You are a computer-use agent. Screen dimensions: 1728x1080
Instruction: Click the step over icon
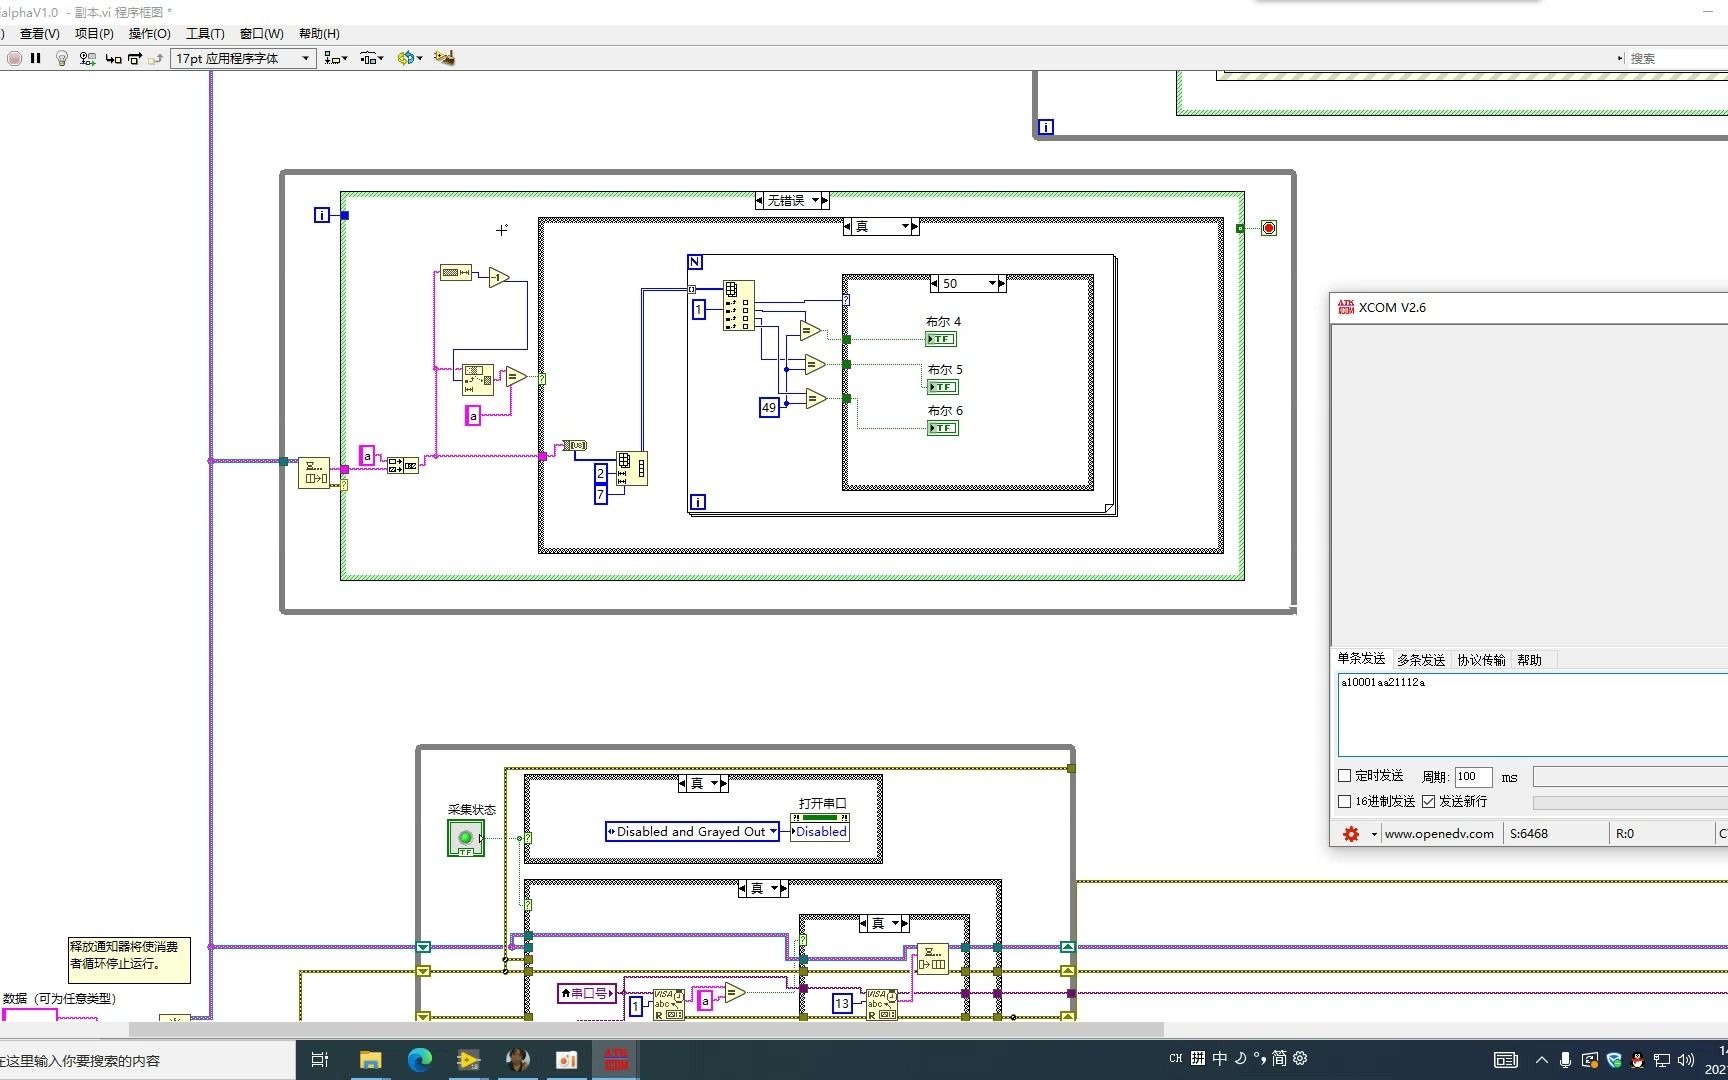click(x=135, y=59)
